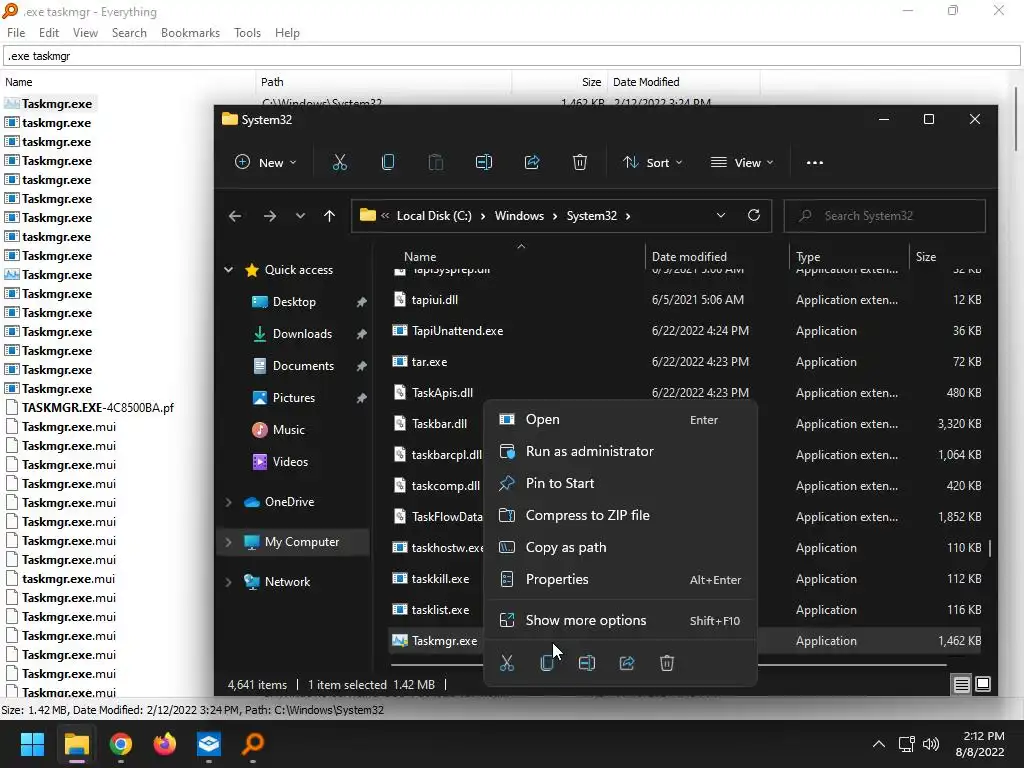Expand OneDrive tree node
Viewport: 1024px width, 768px height.
229,502
